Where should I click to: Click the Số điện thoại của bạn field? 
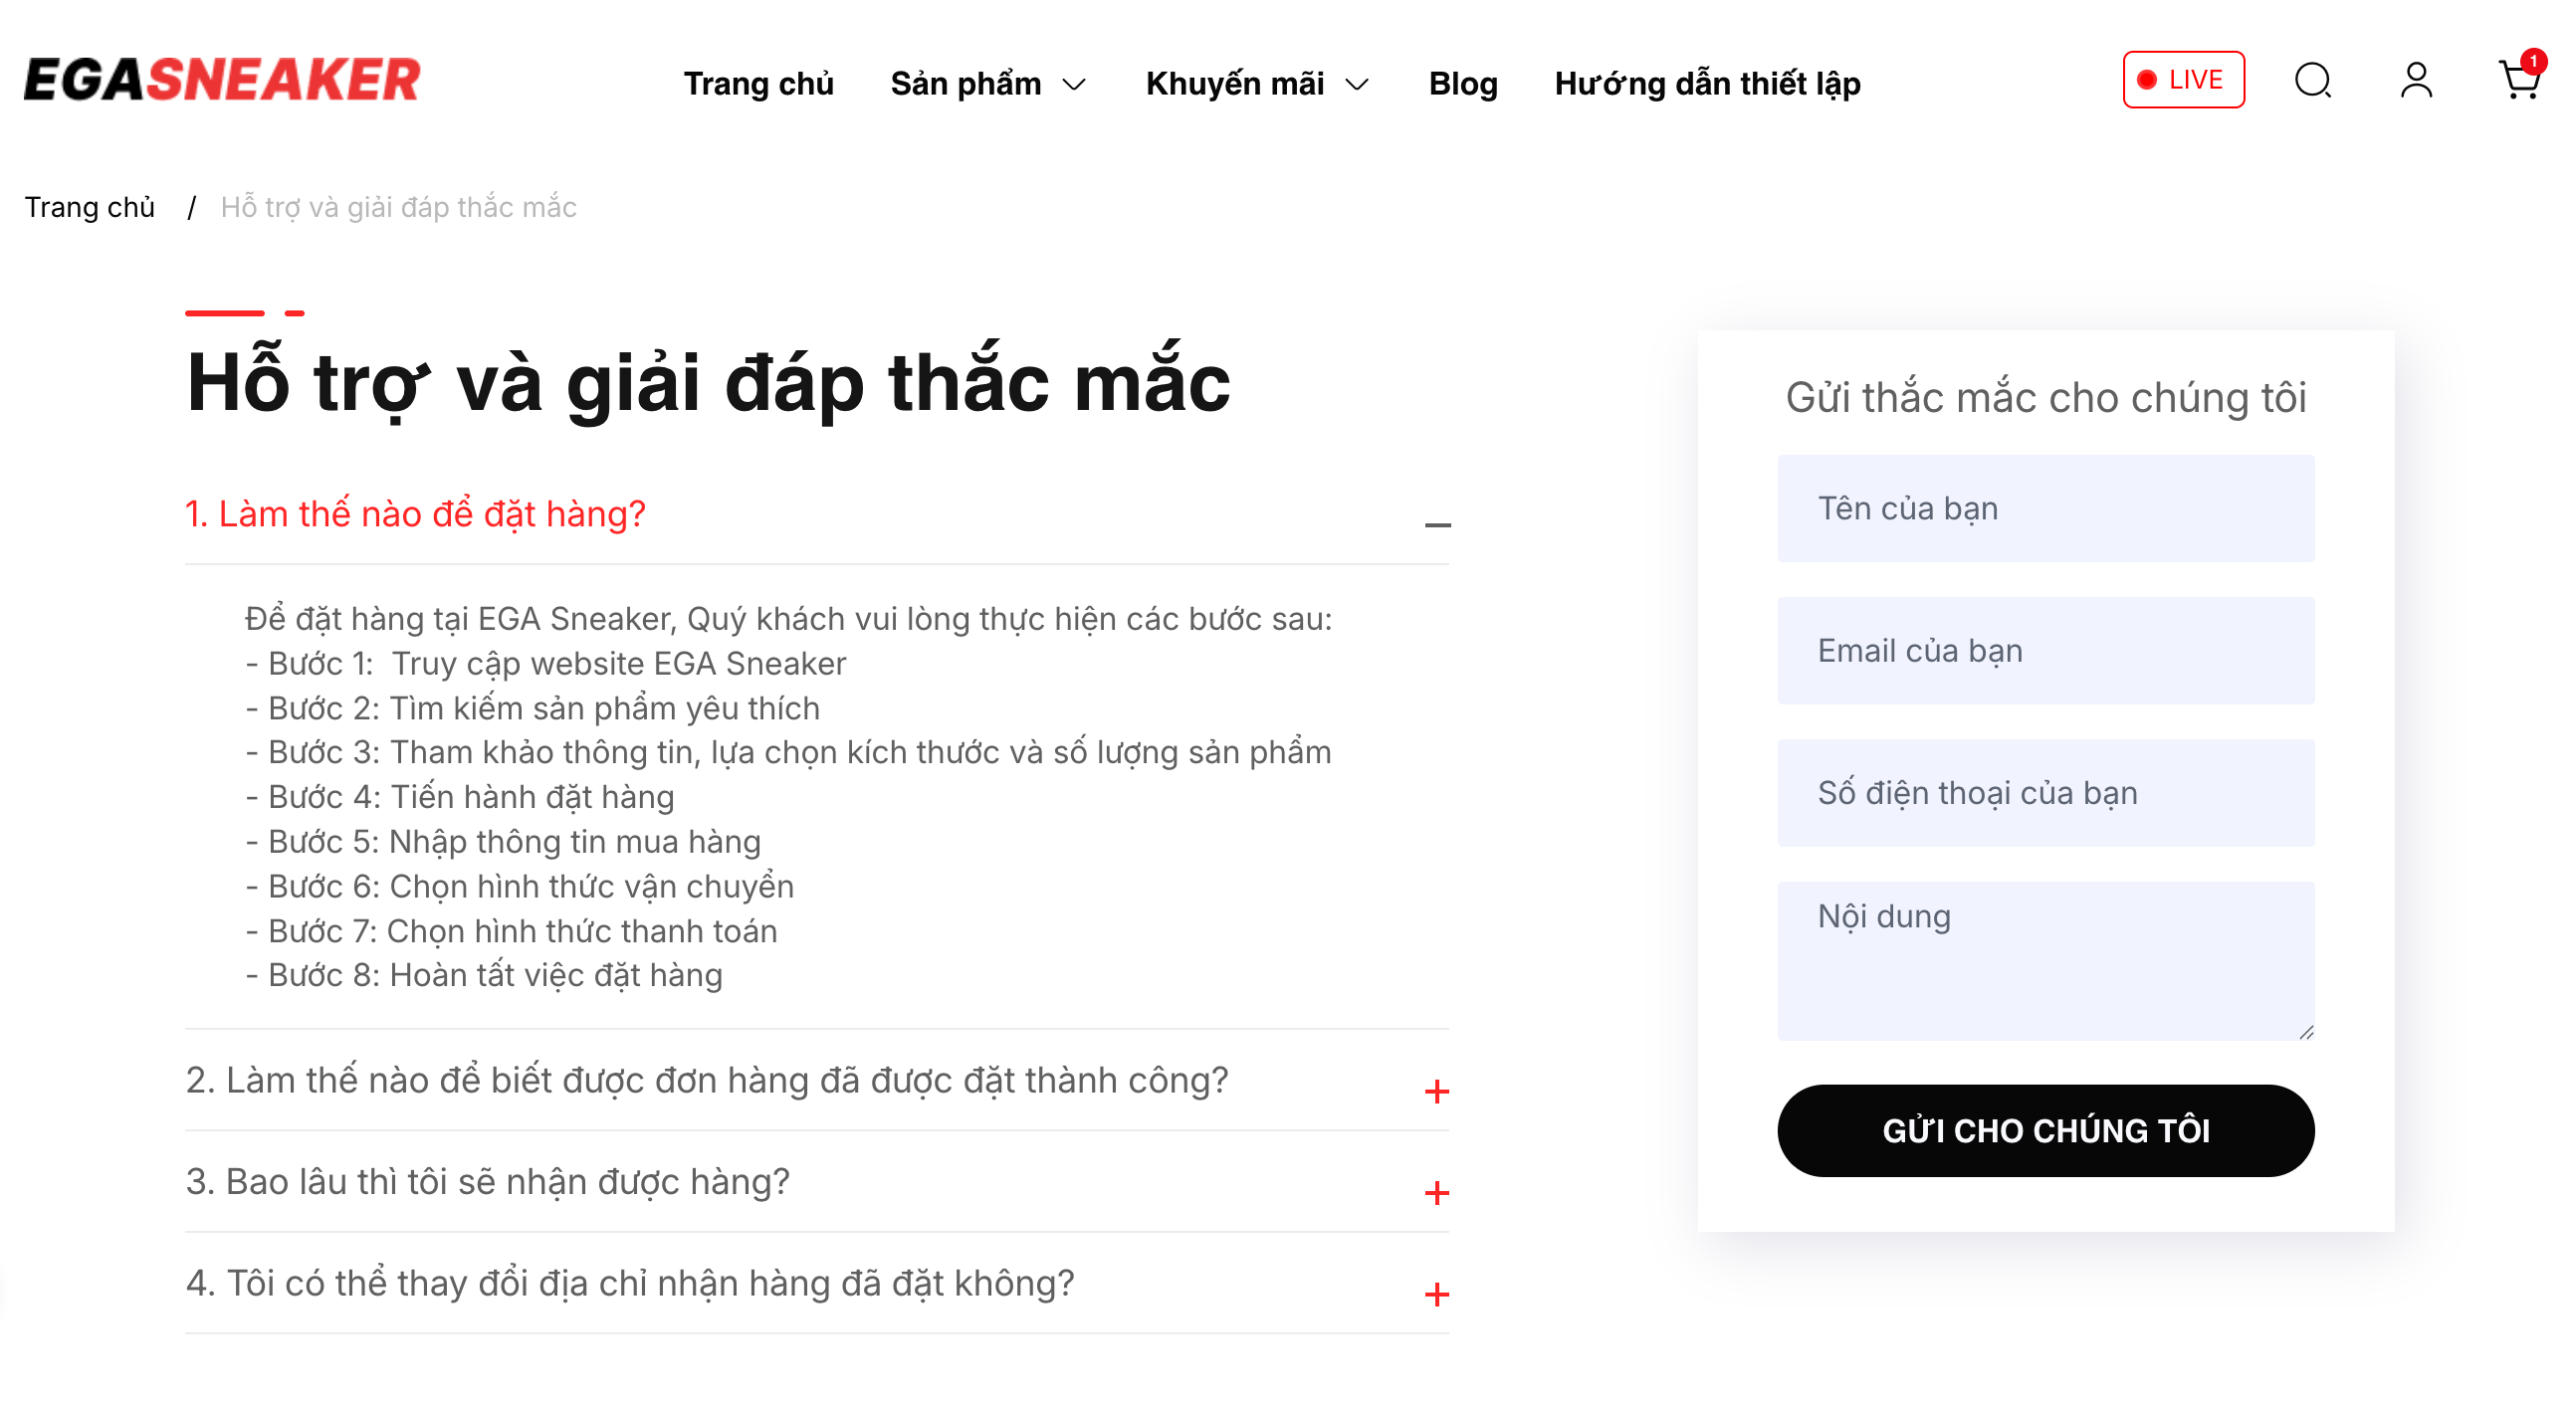click(2045, 793)
